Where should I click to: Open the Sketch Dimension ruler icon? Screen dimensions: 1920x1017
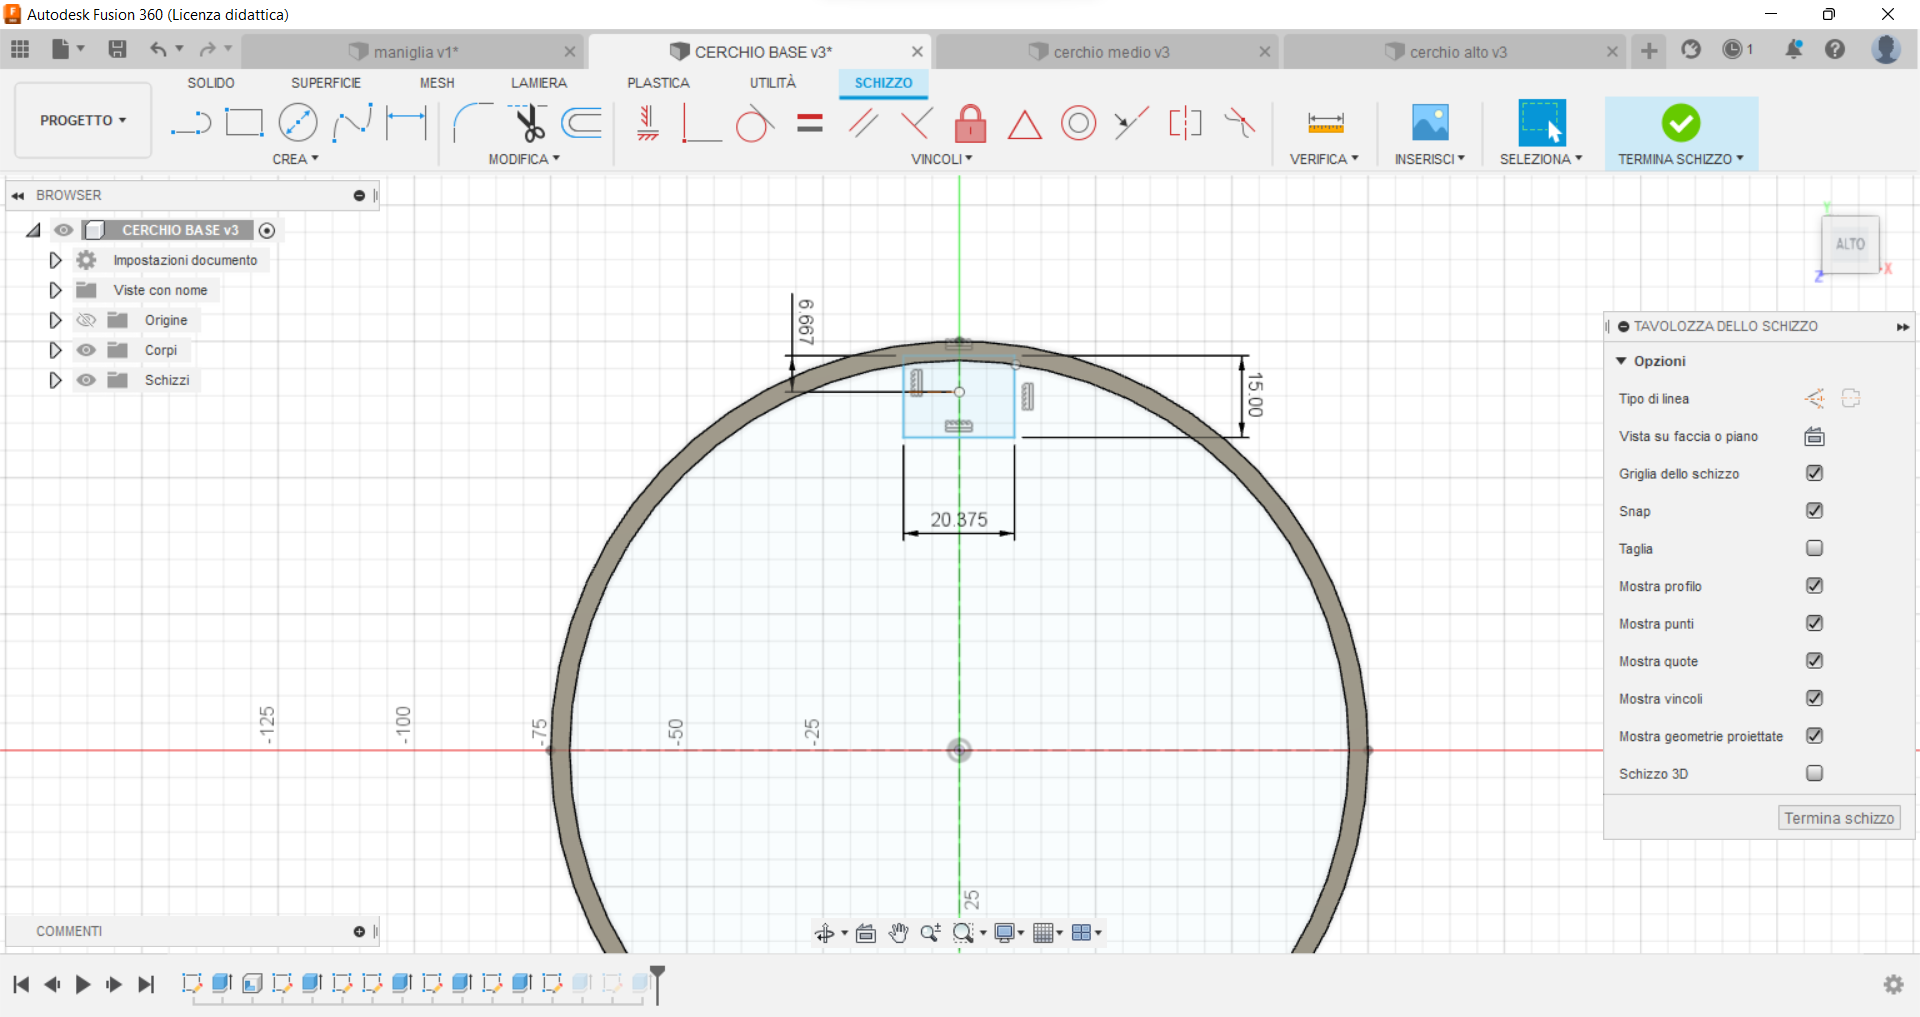(1324, 122)
